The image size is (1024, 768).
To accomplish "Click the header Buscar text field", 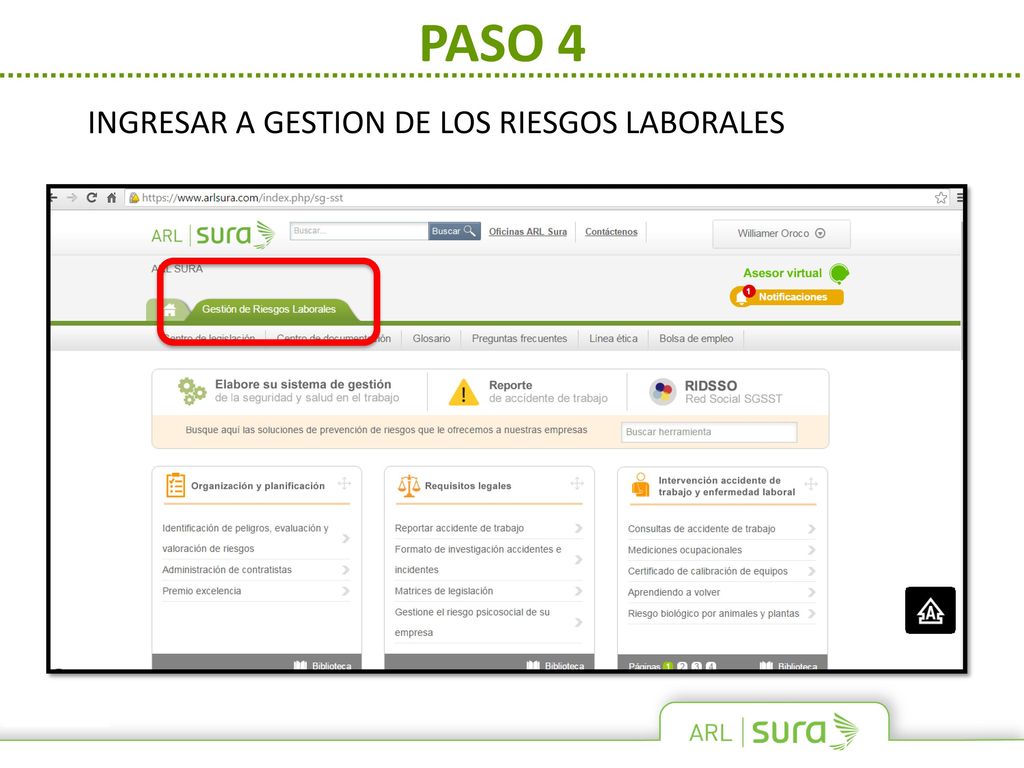I will (x=359, y=231).
